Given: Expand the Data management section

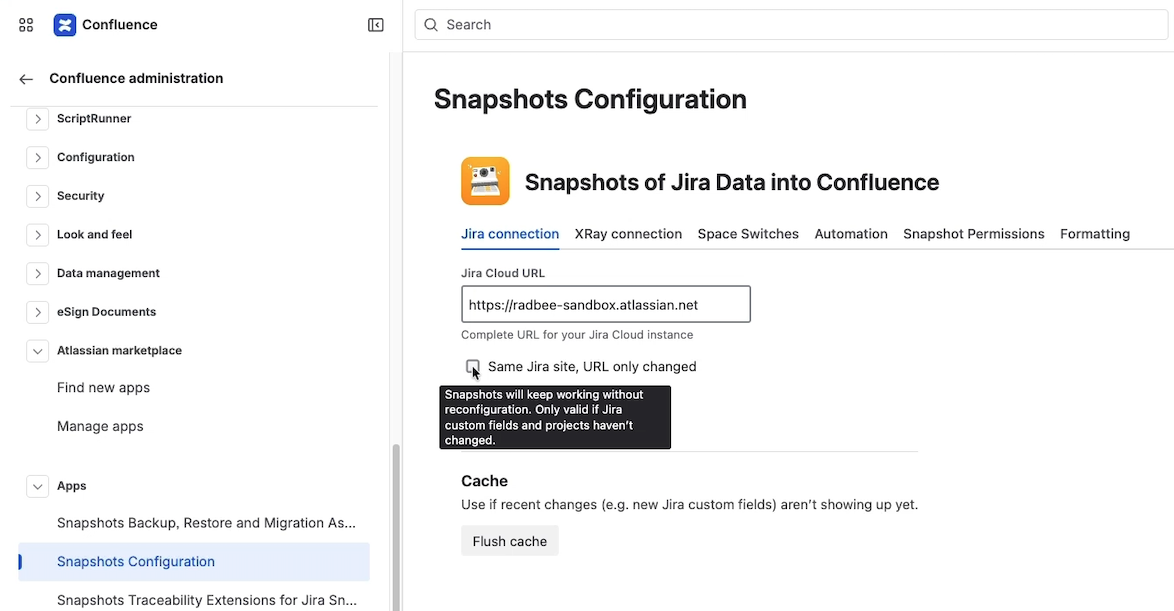Looking at the screenshot, I should point(37,273).
